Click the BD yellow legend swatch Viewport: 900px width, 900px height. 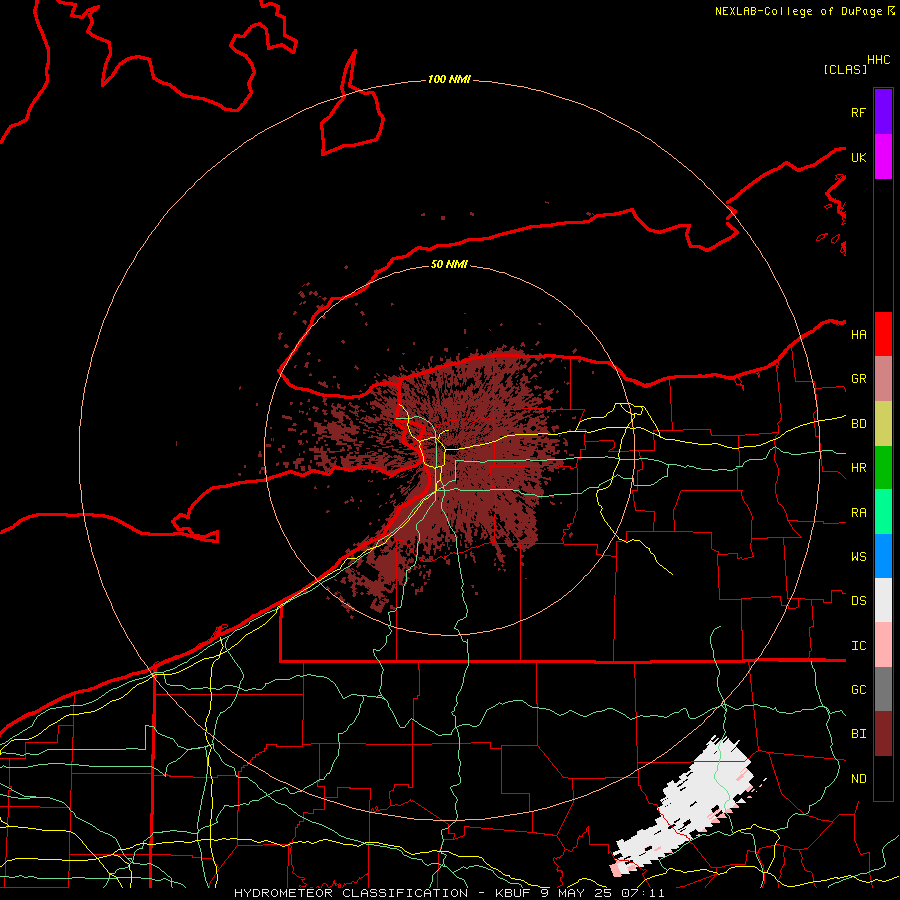(883, 424)
